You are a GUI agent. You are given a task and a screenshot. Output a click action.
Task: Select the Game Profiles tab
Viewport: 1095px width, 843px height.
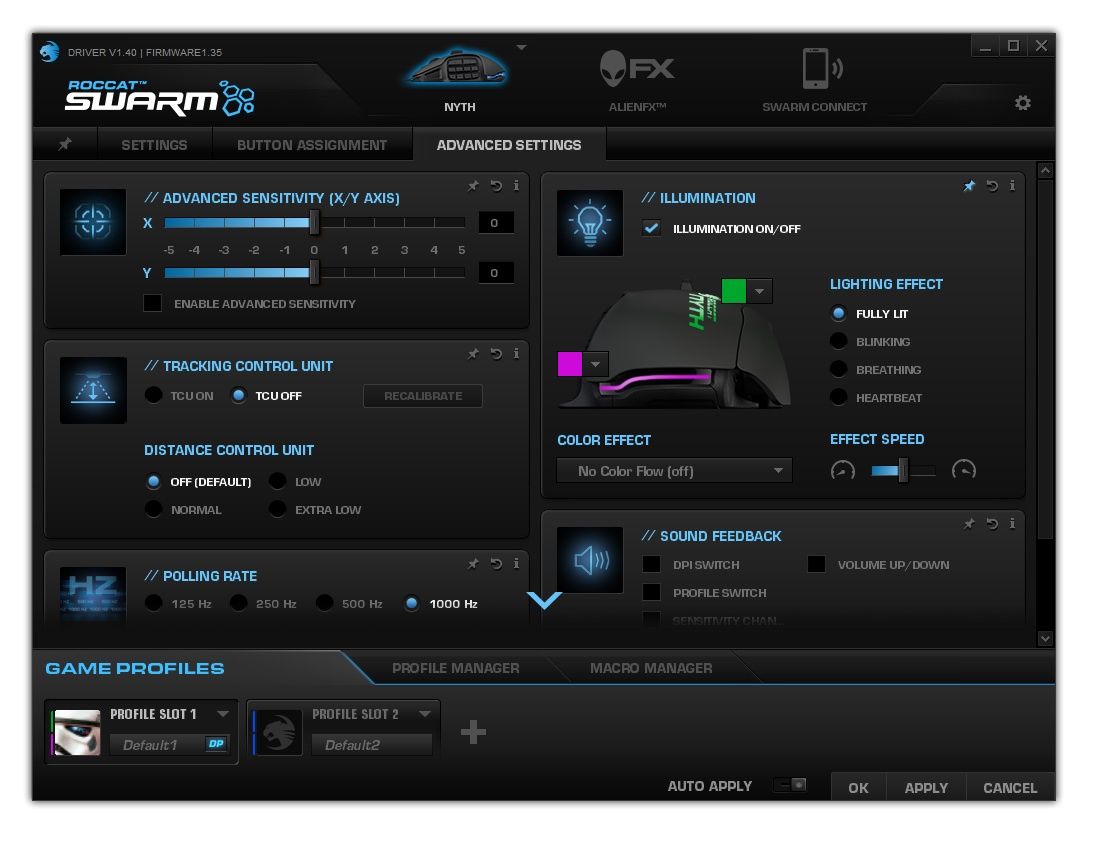click(x=135, y=668)
